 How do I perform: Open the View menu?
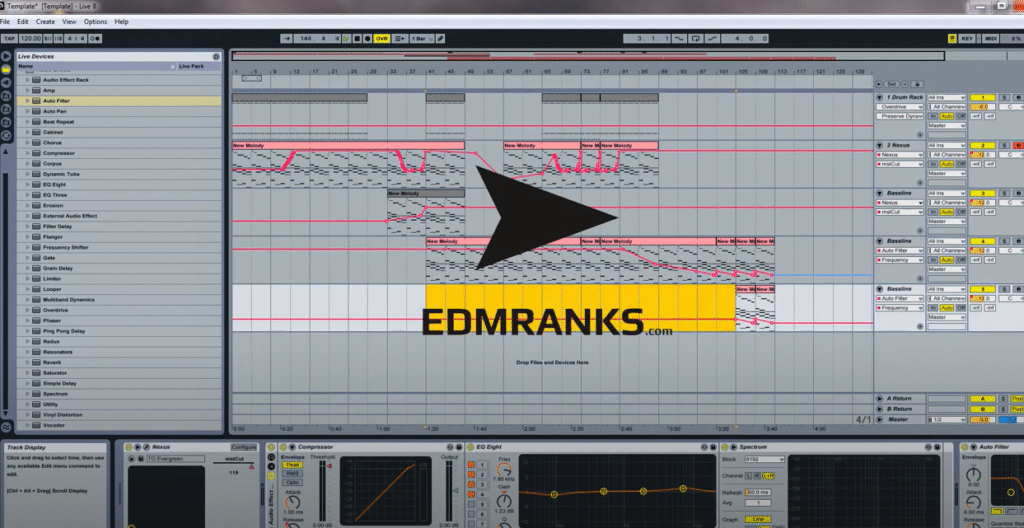pos(69,22)
